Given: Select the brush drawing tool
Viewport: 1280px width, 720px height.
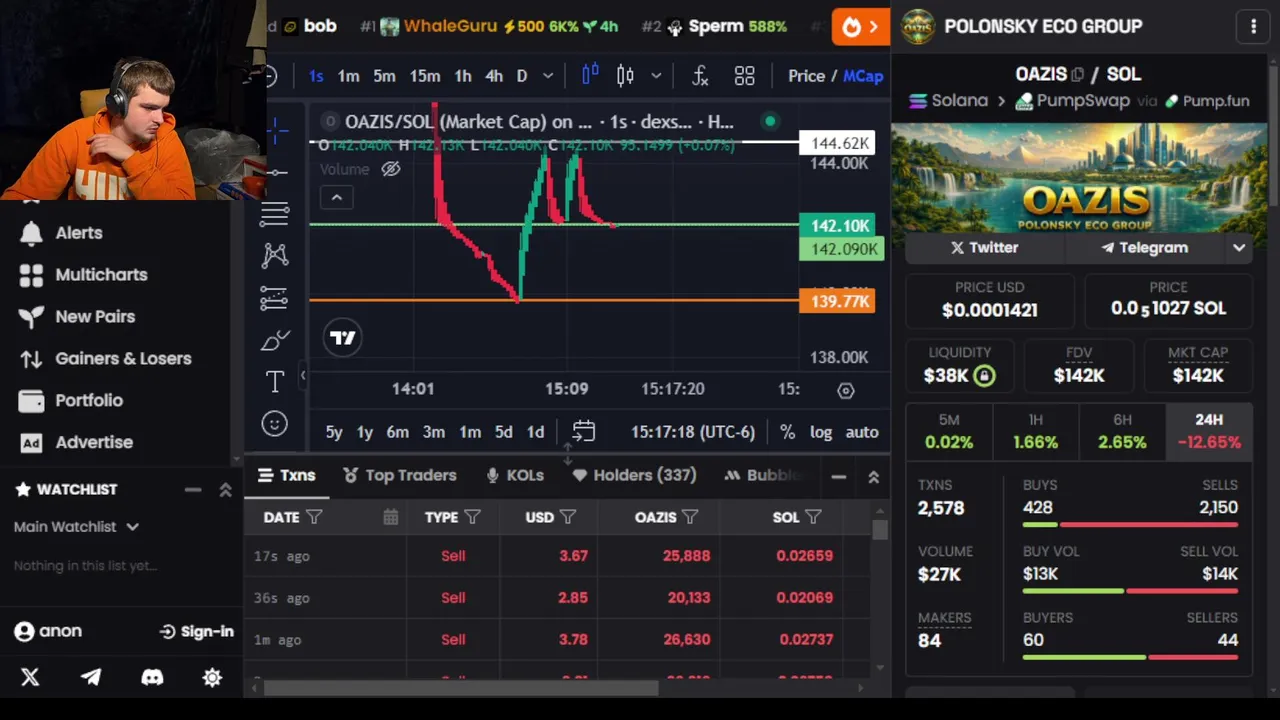Looking at the screenshot, I should pos(275,340).
